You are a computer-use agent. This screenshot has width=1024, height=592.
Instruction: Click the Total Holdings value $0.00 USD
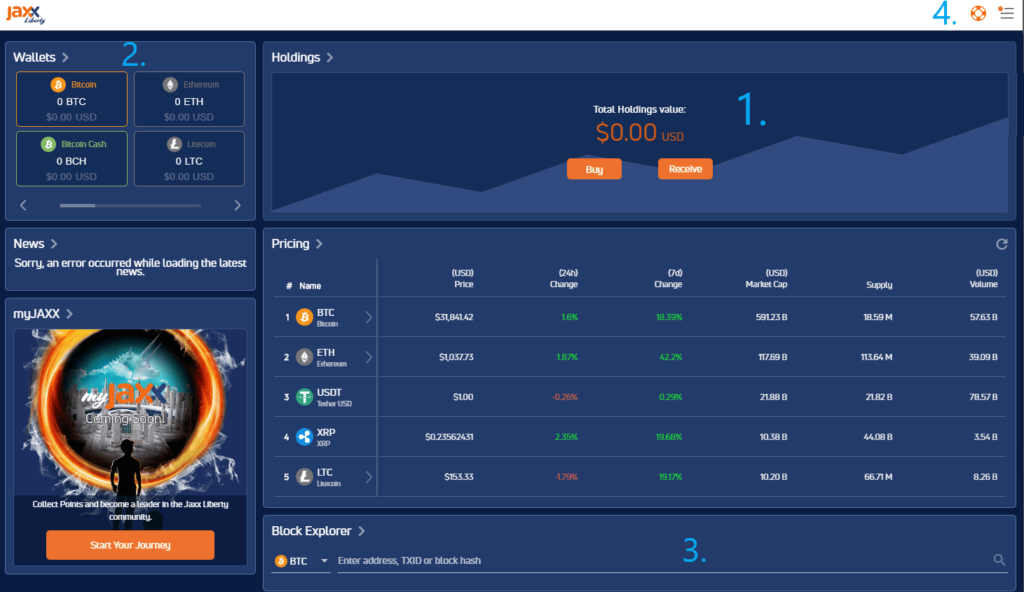click(x=639, y=133)
